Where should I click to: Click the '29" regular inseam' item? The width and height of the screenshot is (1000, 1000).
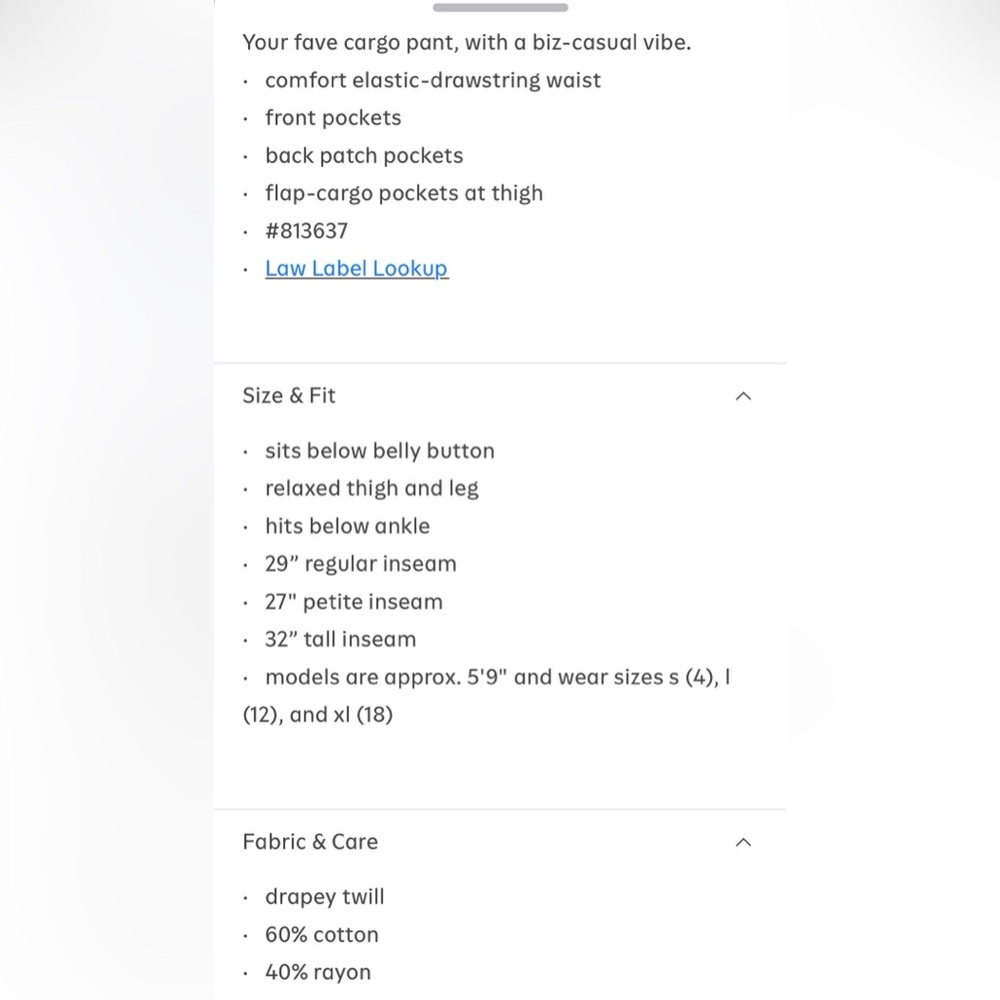tap(360, 564)
